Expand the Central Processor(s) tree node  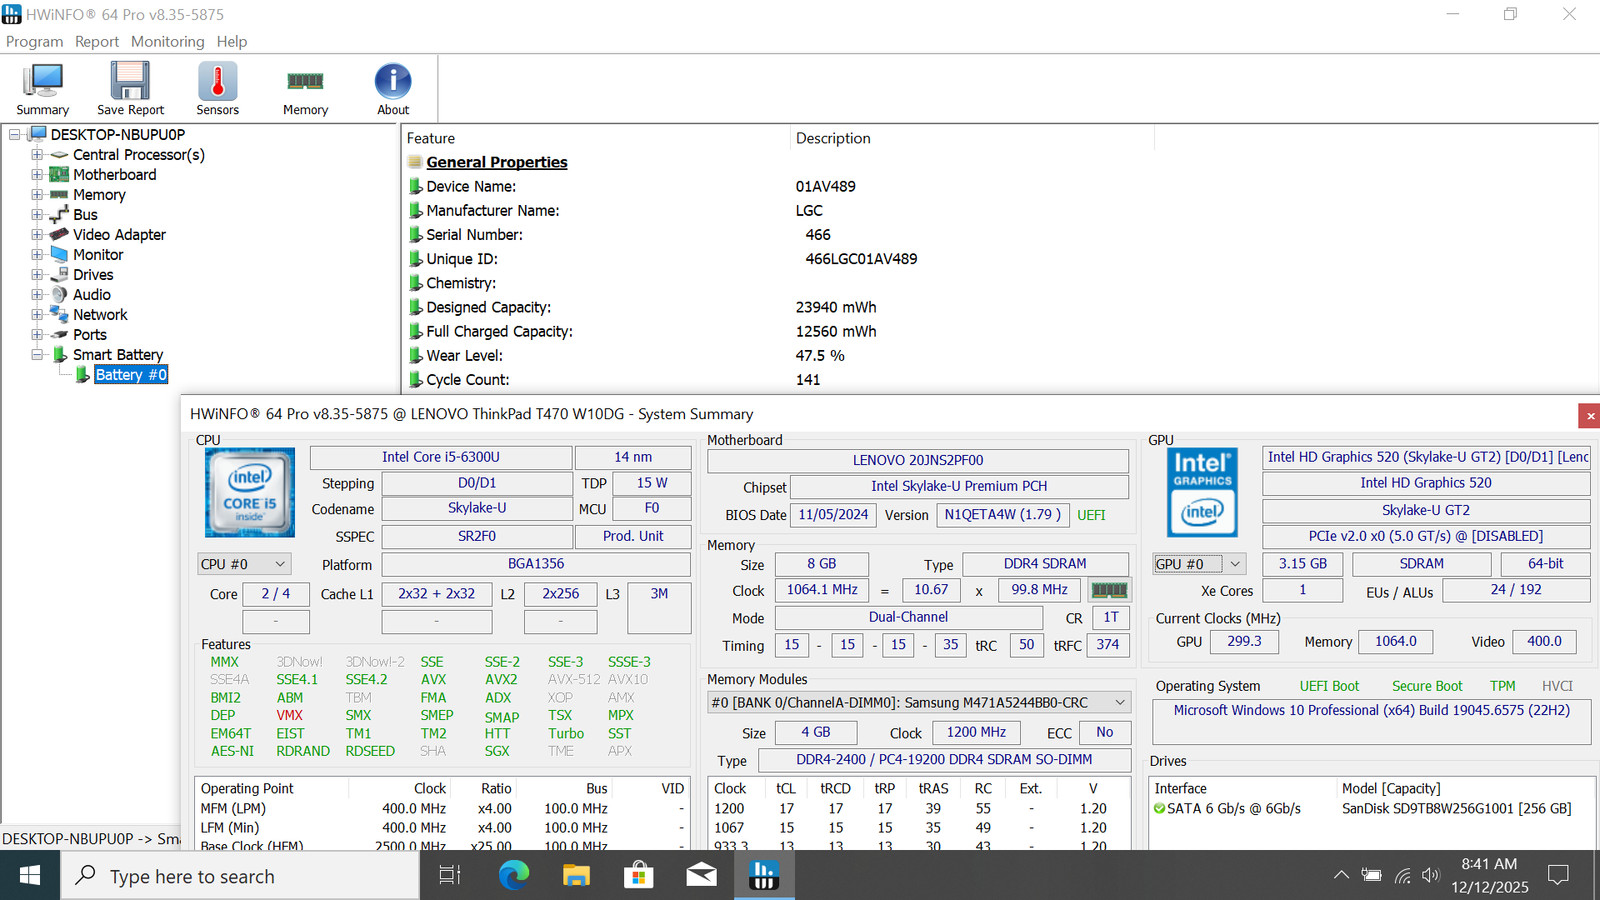(x=37, y=155)
